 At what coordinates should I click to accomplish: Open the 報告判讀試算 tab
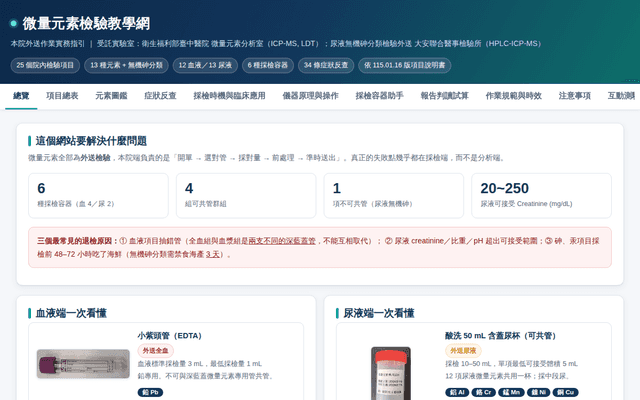(444, 96)
